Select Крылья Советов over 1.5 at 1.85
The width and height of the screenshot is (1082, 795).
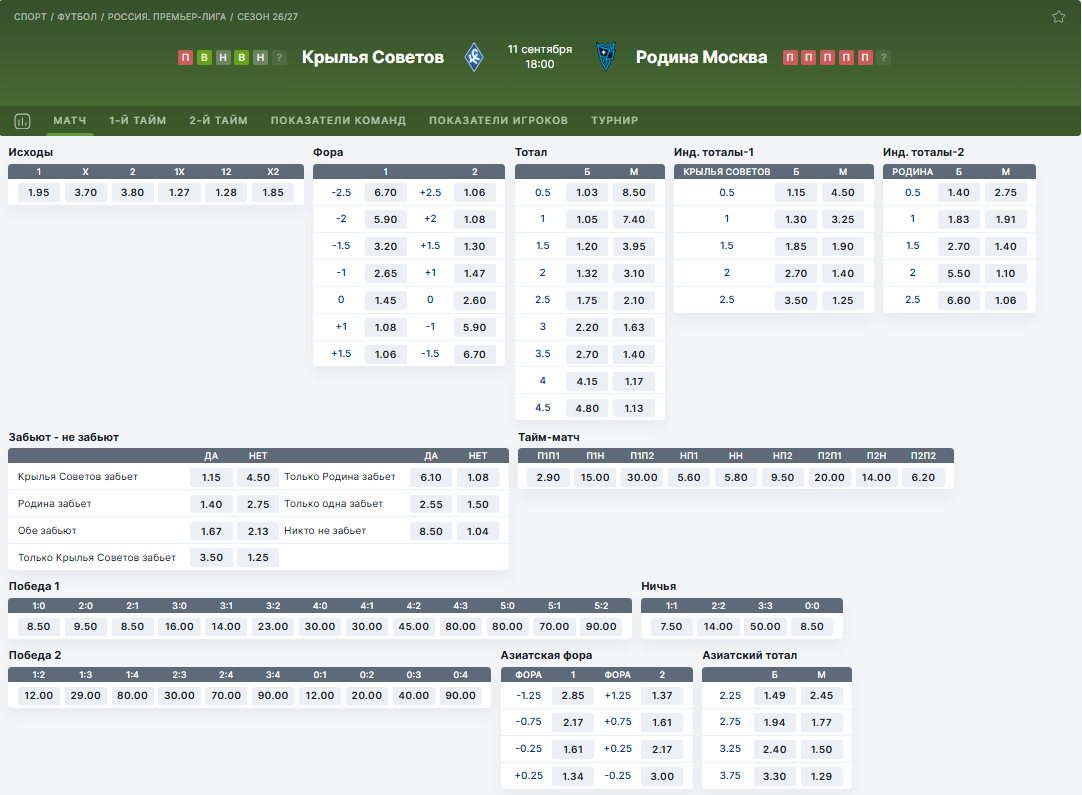(x=796, y=246)
